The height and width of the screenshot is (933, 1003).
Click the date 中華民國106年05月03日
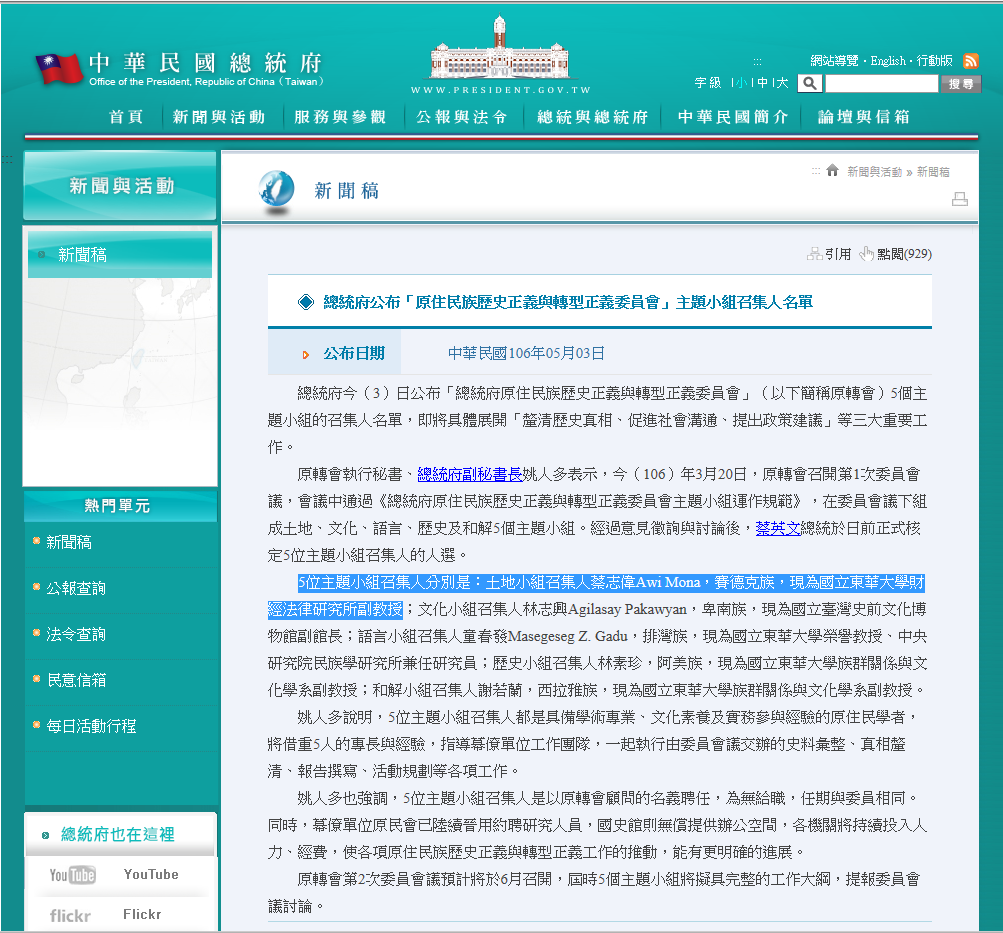(526, 353)
